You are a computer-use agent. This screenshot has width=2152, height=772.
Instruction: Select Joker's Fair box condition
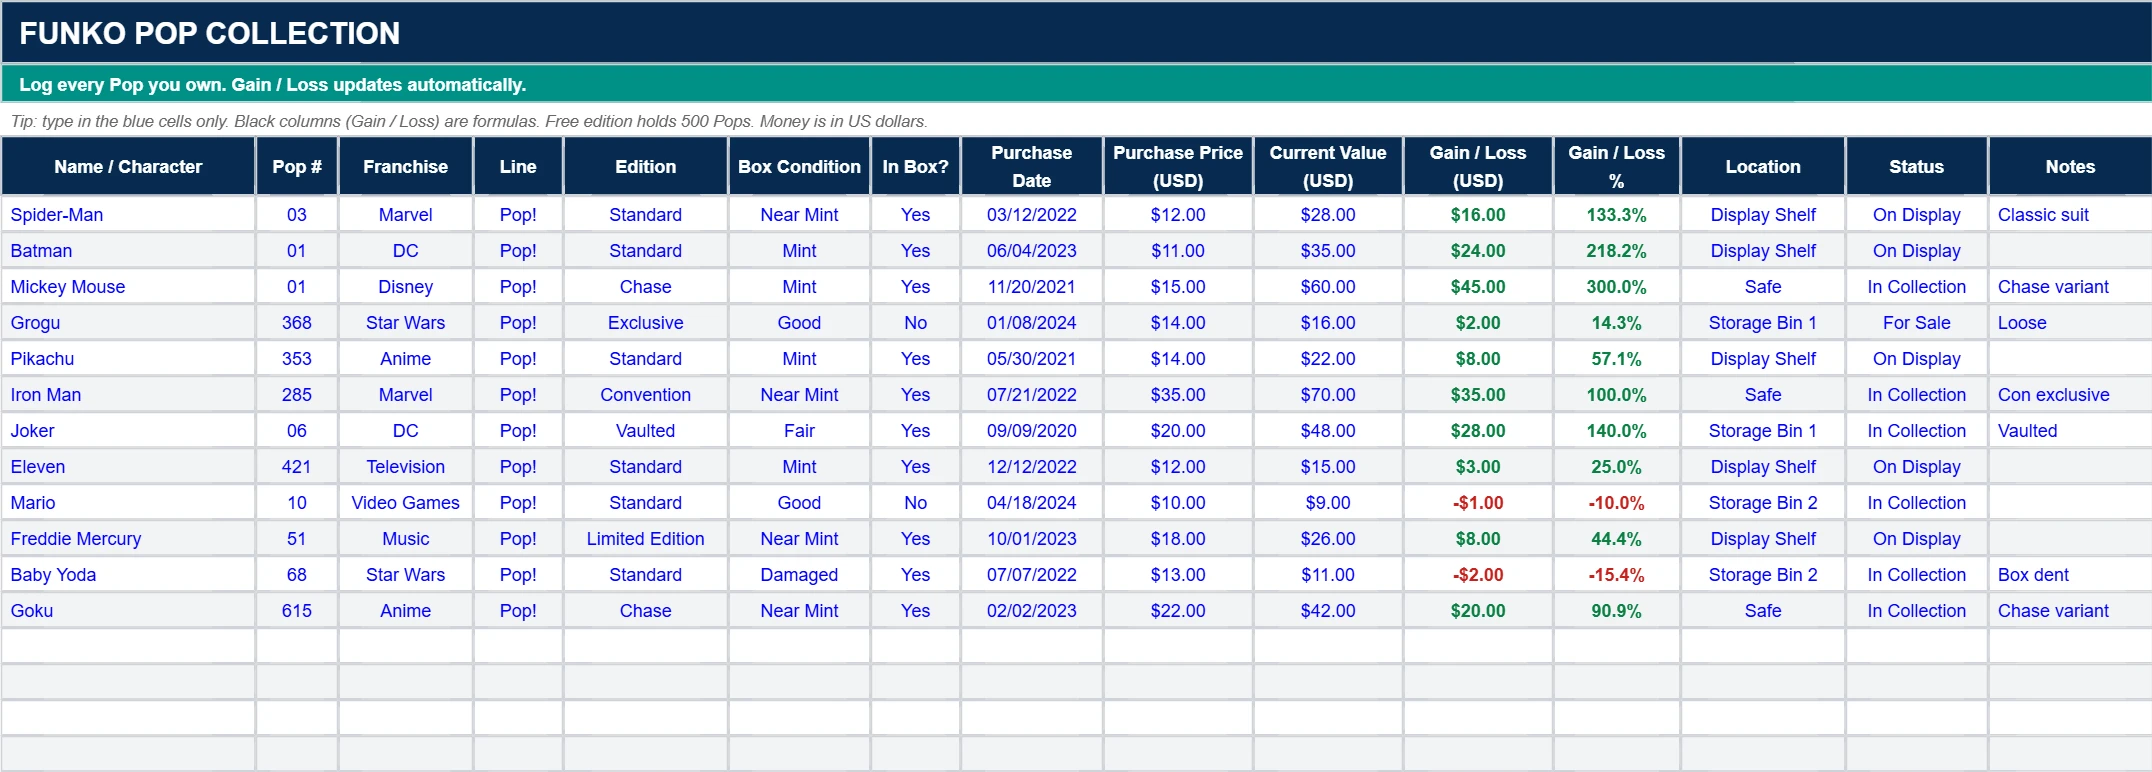point(799,431)
